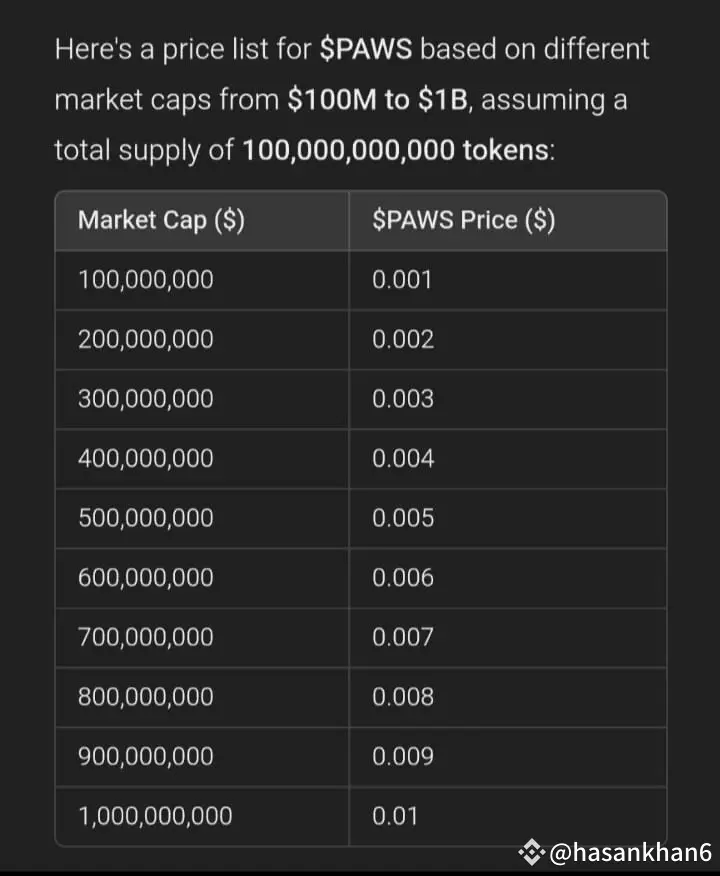Click the Market Cap ($) column header
The image size is (720, 876).
(161, 221)
